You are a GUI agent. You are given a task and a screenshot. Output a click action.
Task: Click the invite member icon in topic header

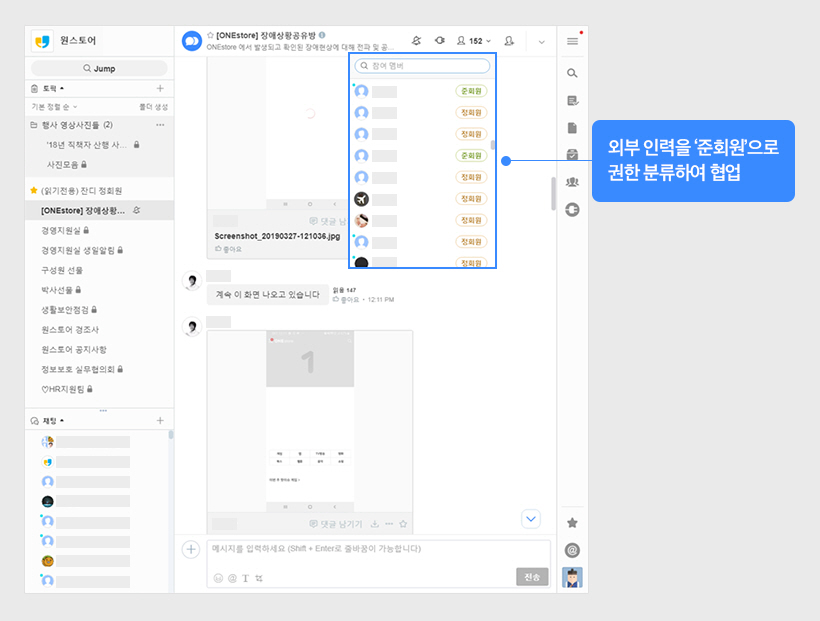509,41
